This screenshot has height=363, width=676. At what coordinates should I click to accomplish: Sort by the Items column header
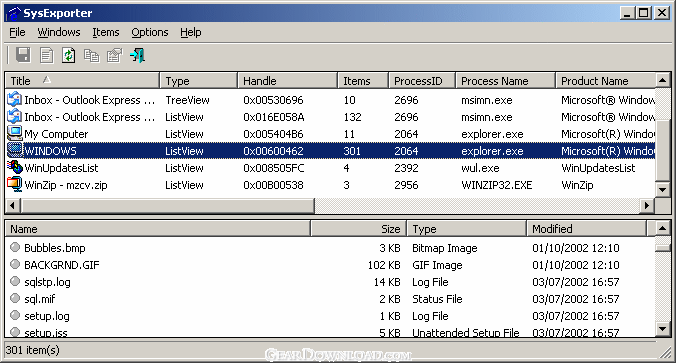(363, 81)
